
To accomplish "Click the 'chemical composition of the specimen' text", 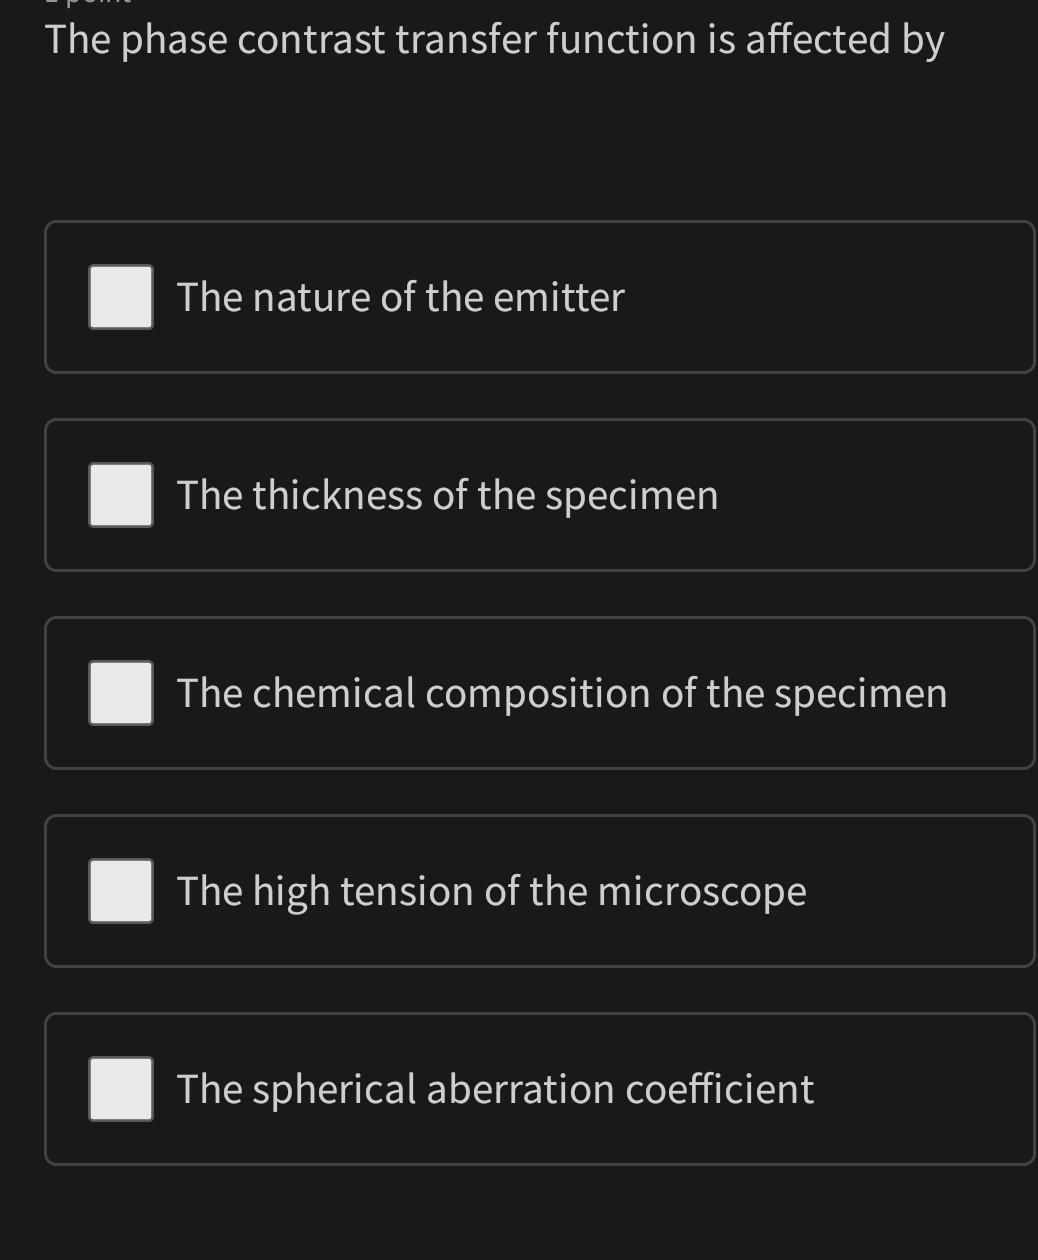I will 561,692.
